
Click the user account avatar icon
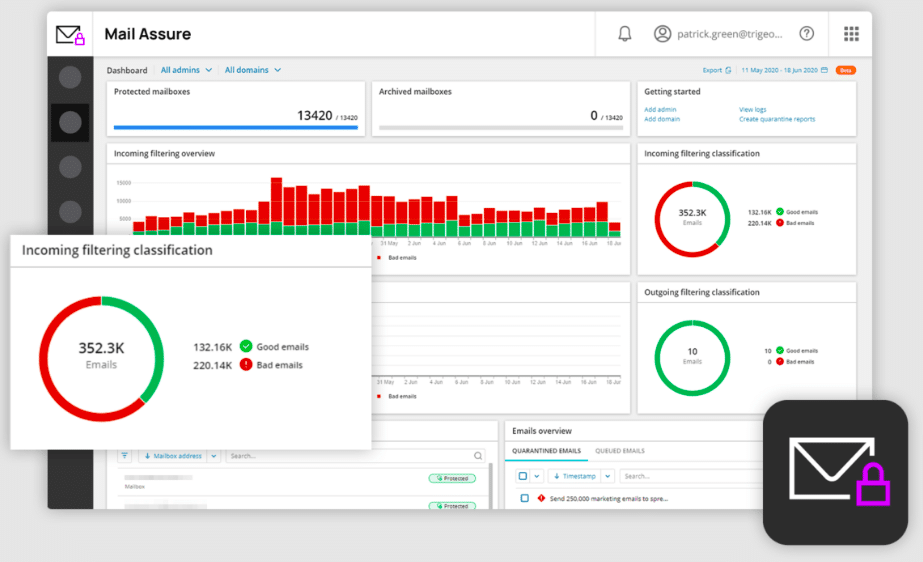[662, 34]
